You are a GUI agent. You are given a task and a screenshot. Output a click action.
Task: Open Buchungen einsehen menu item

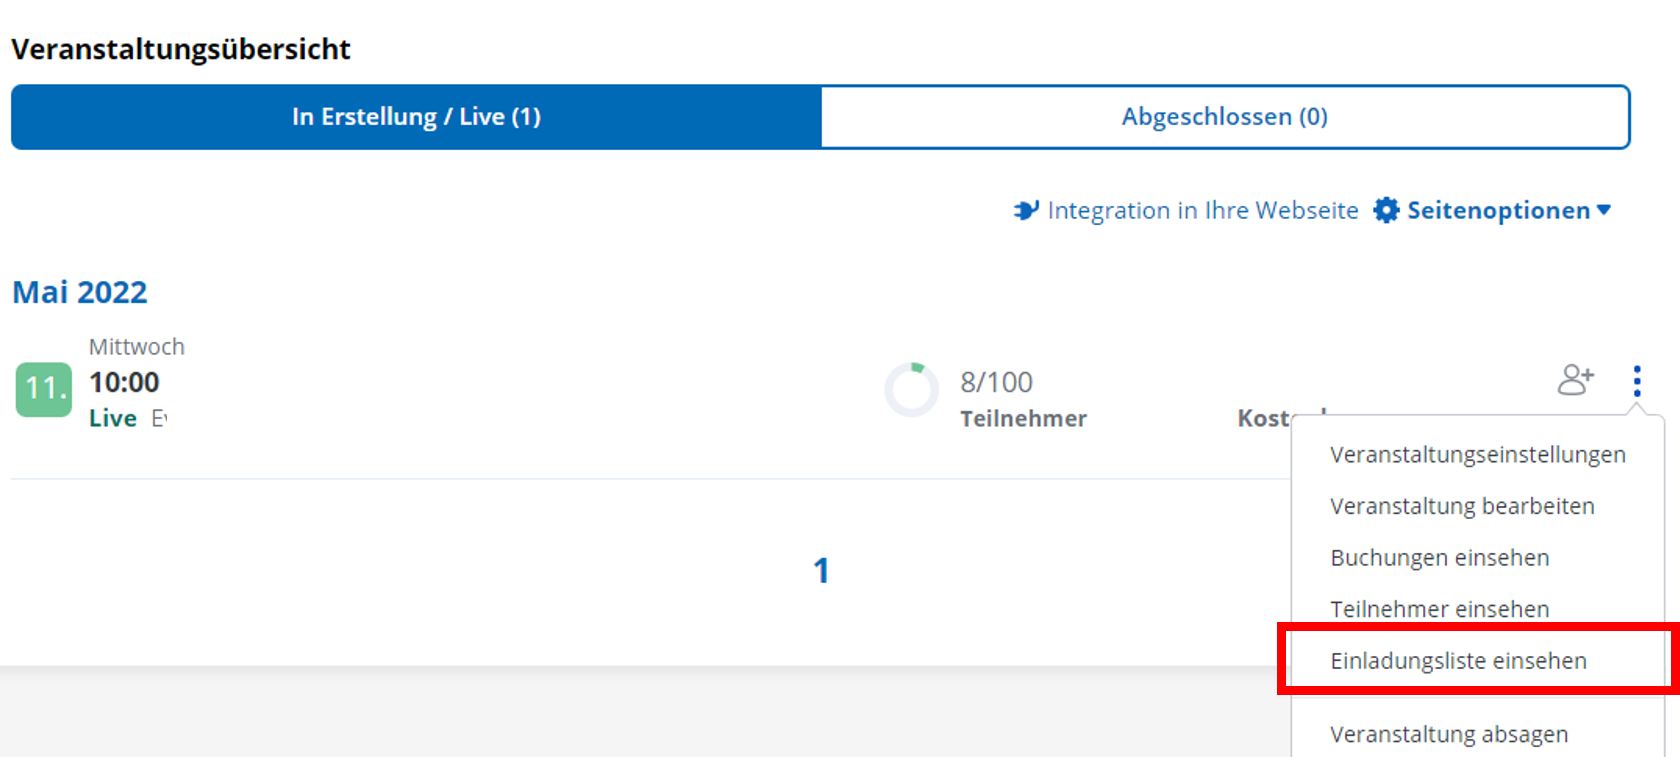pos(1439,558)
